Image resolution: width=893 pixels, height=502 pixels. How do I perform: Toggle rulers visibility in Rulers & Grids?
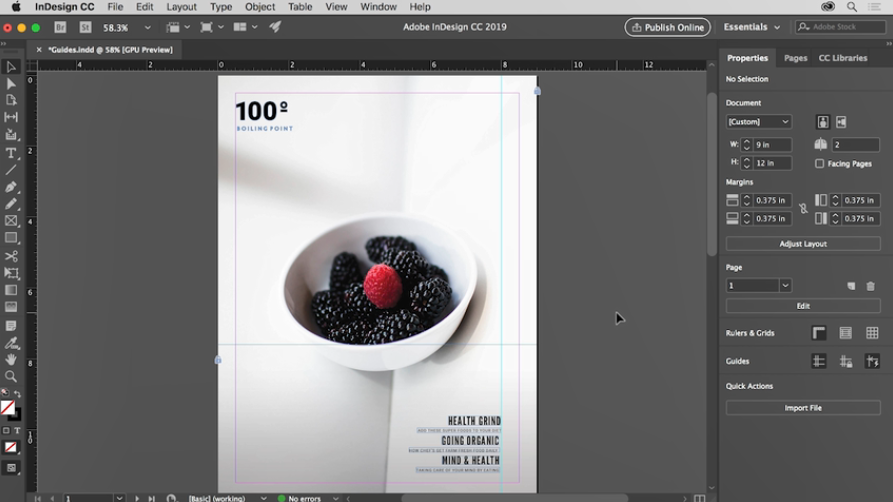(819, 333)
